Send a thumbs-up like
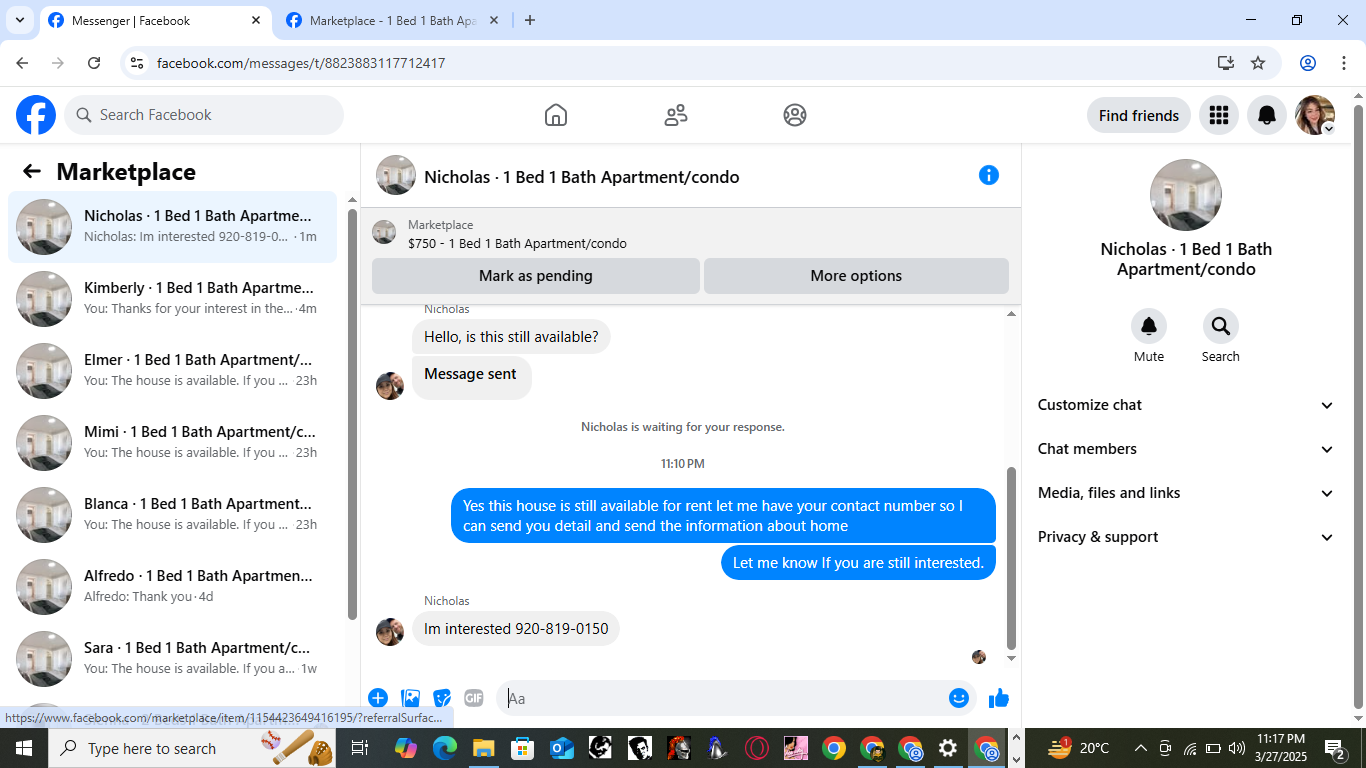The image size is (1366, 768). [x=999, y=698]
